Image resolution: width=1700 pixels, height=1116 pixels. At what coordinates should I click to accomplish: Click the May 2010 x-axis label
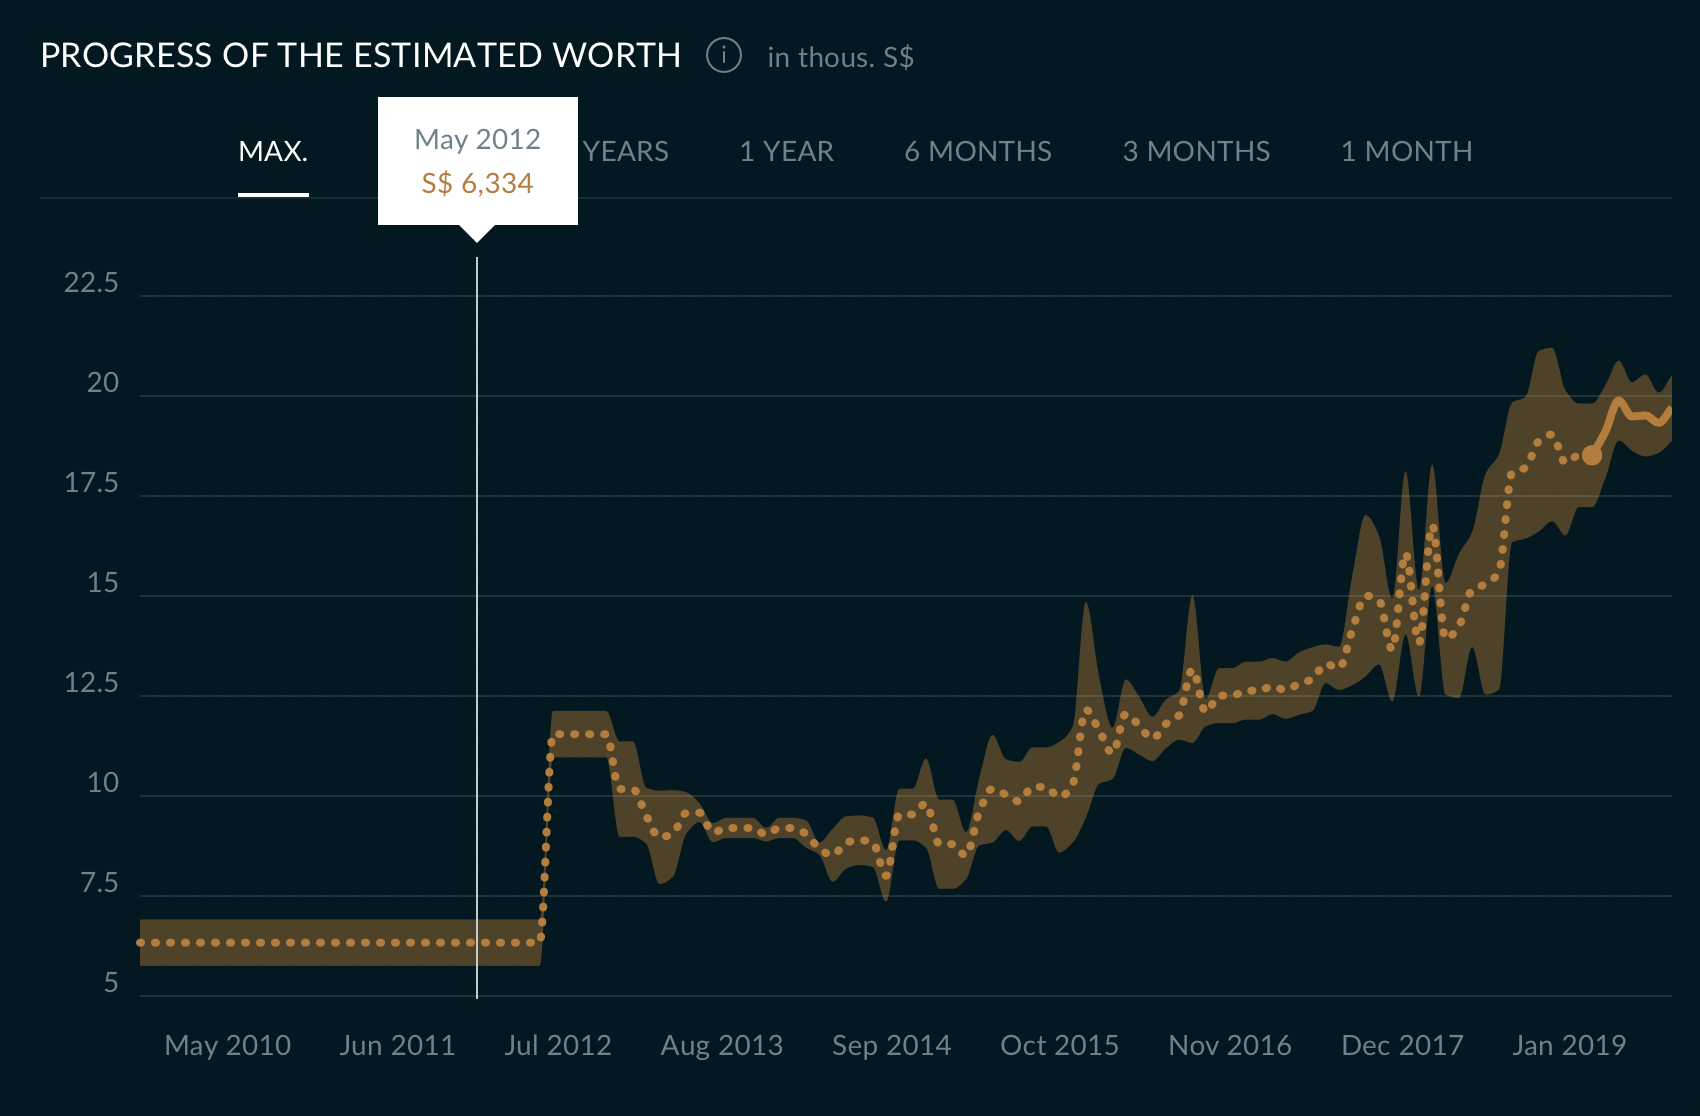(x=228, y=1045)
